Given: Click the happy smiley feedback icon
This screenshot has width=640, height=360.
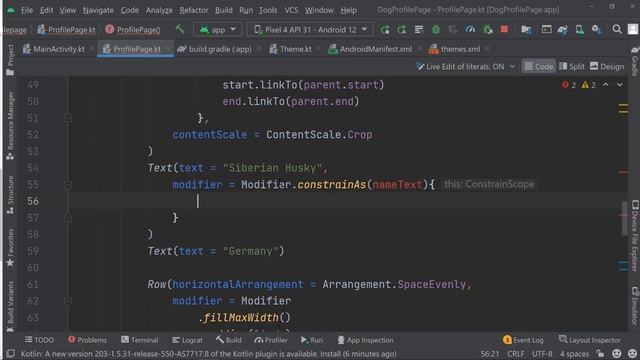Looking at the screenshot, I should pos(617,353).
